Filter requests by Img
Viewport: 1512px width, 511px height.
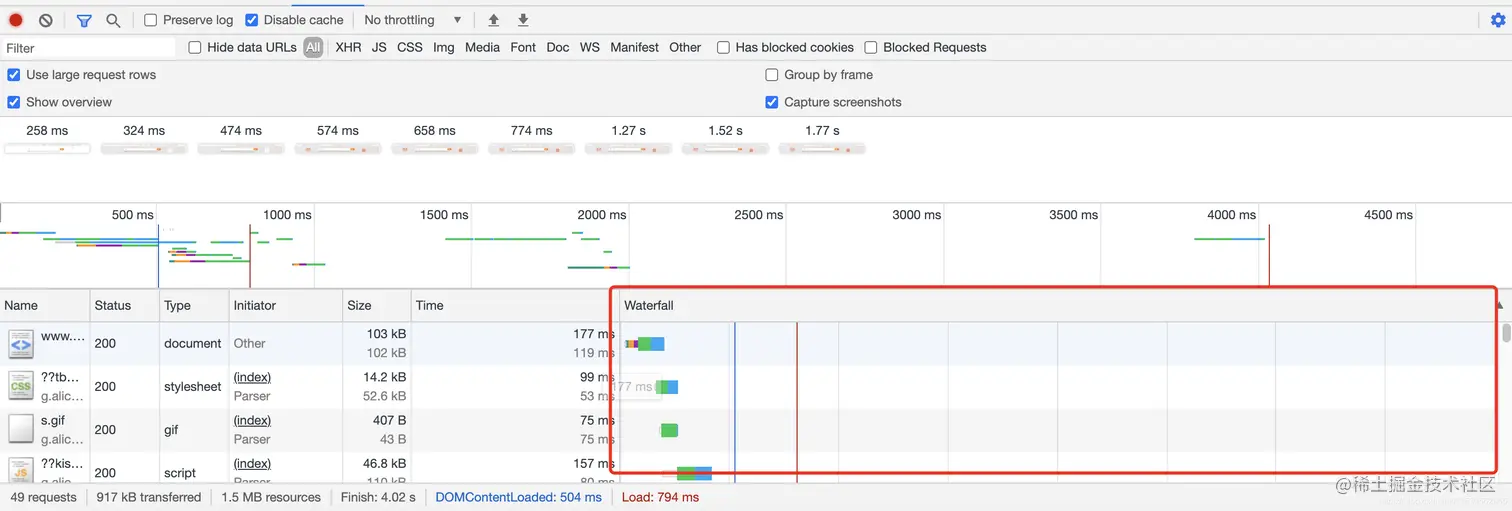(444, 47)
